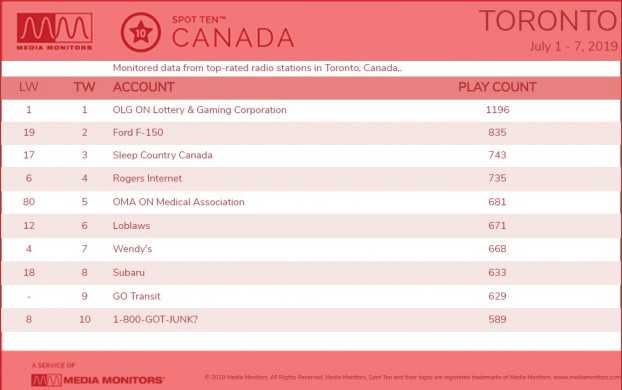Screen dimensions: 622x390
Task: Select the CANADA title text
Action: pos(233,38)
